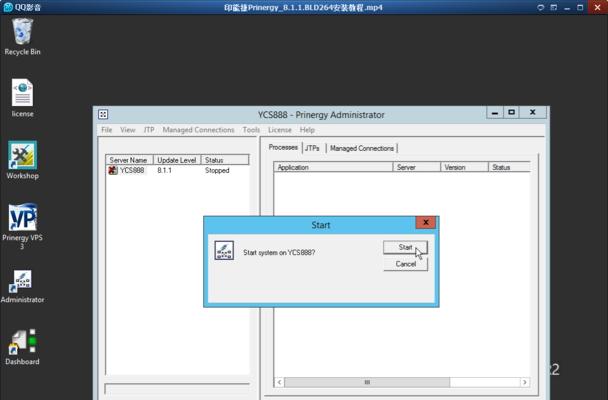This screenshot has width=608, height=400.
Task: Open the Recycle Bin desktop icon
Action: coord(22,36)
